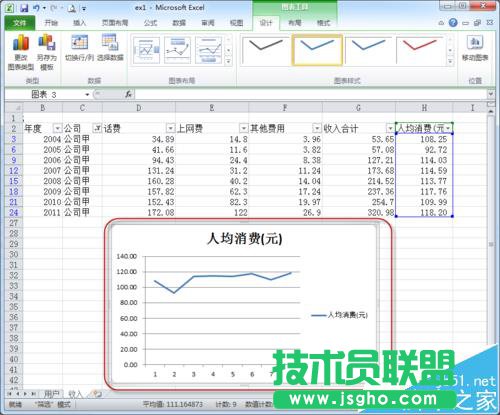Click the vertical scrollbar up arrow

pyautogui.click(x=491, y=111)
